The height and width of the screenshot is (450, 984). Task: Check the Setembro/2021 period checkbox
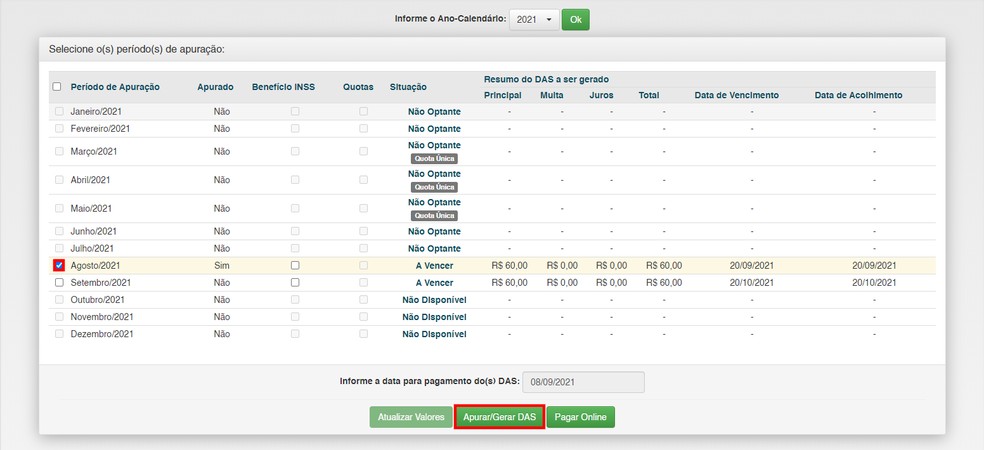click(x=58, y=283)
